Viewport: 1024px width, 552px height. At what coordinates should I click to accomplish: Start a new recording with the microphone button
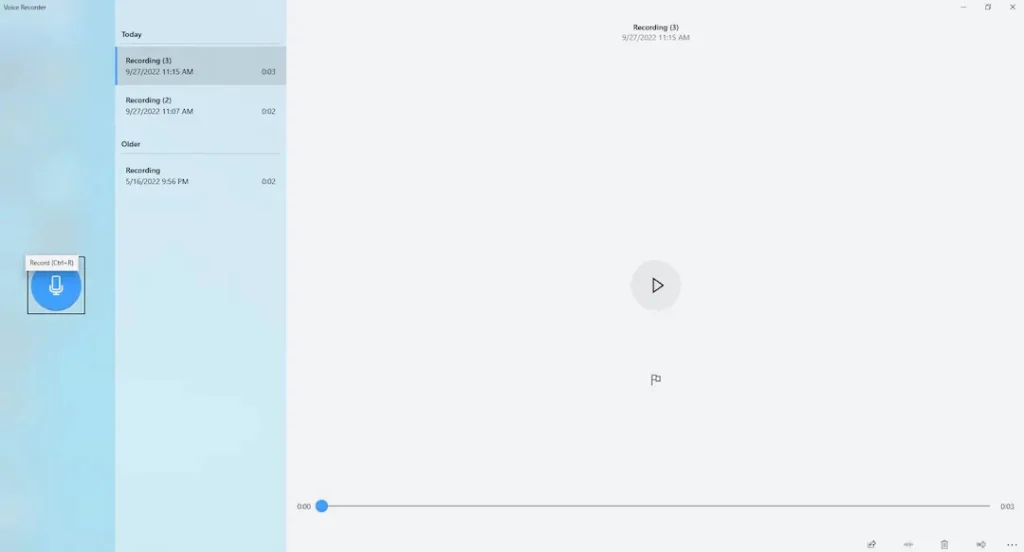(x=56, y=286)
